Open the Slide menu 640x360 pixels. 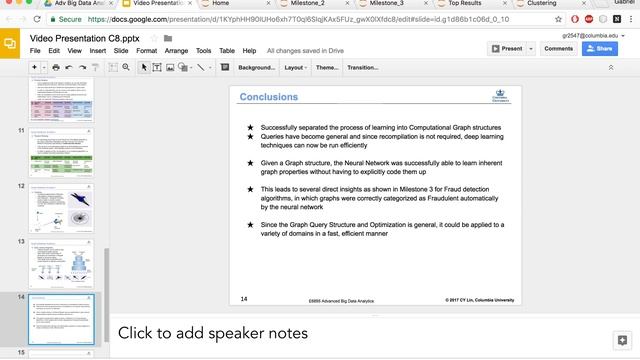pyautogui.click(x=121, y=51)
